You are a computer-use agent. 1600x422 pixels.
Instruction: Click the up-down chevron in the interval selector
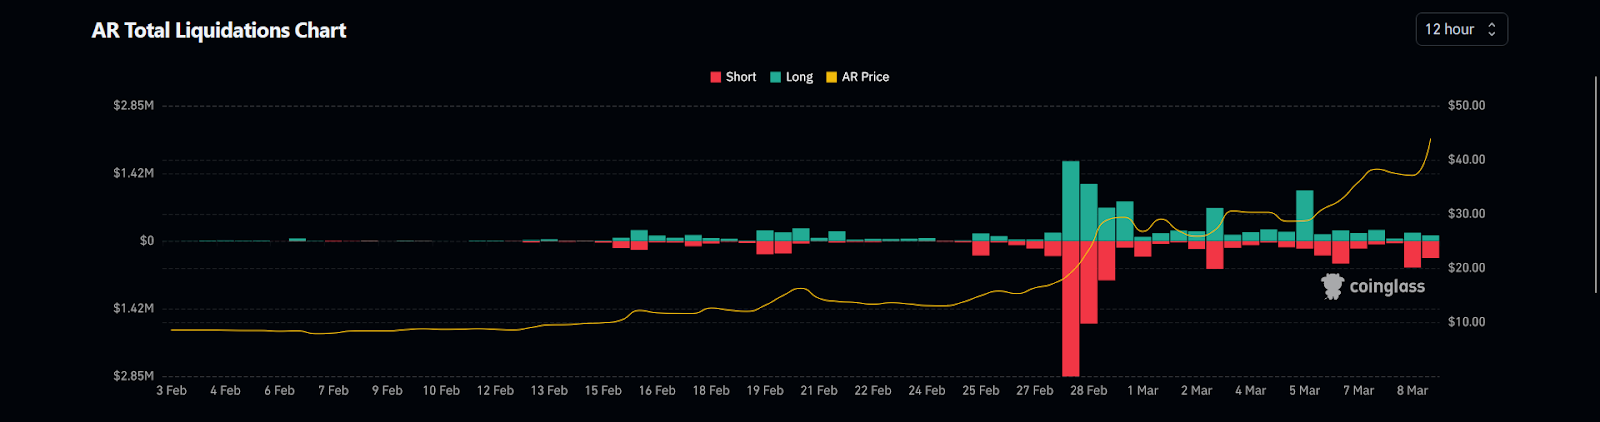pos(1491,30)
